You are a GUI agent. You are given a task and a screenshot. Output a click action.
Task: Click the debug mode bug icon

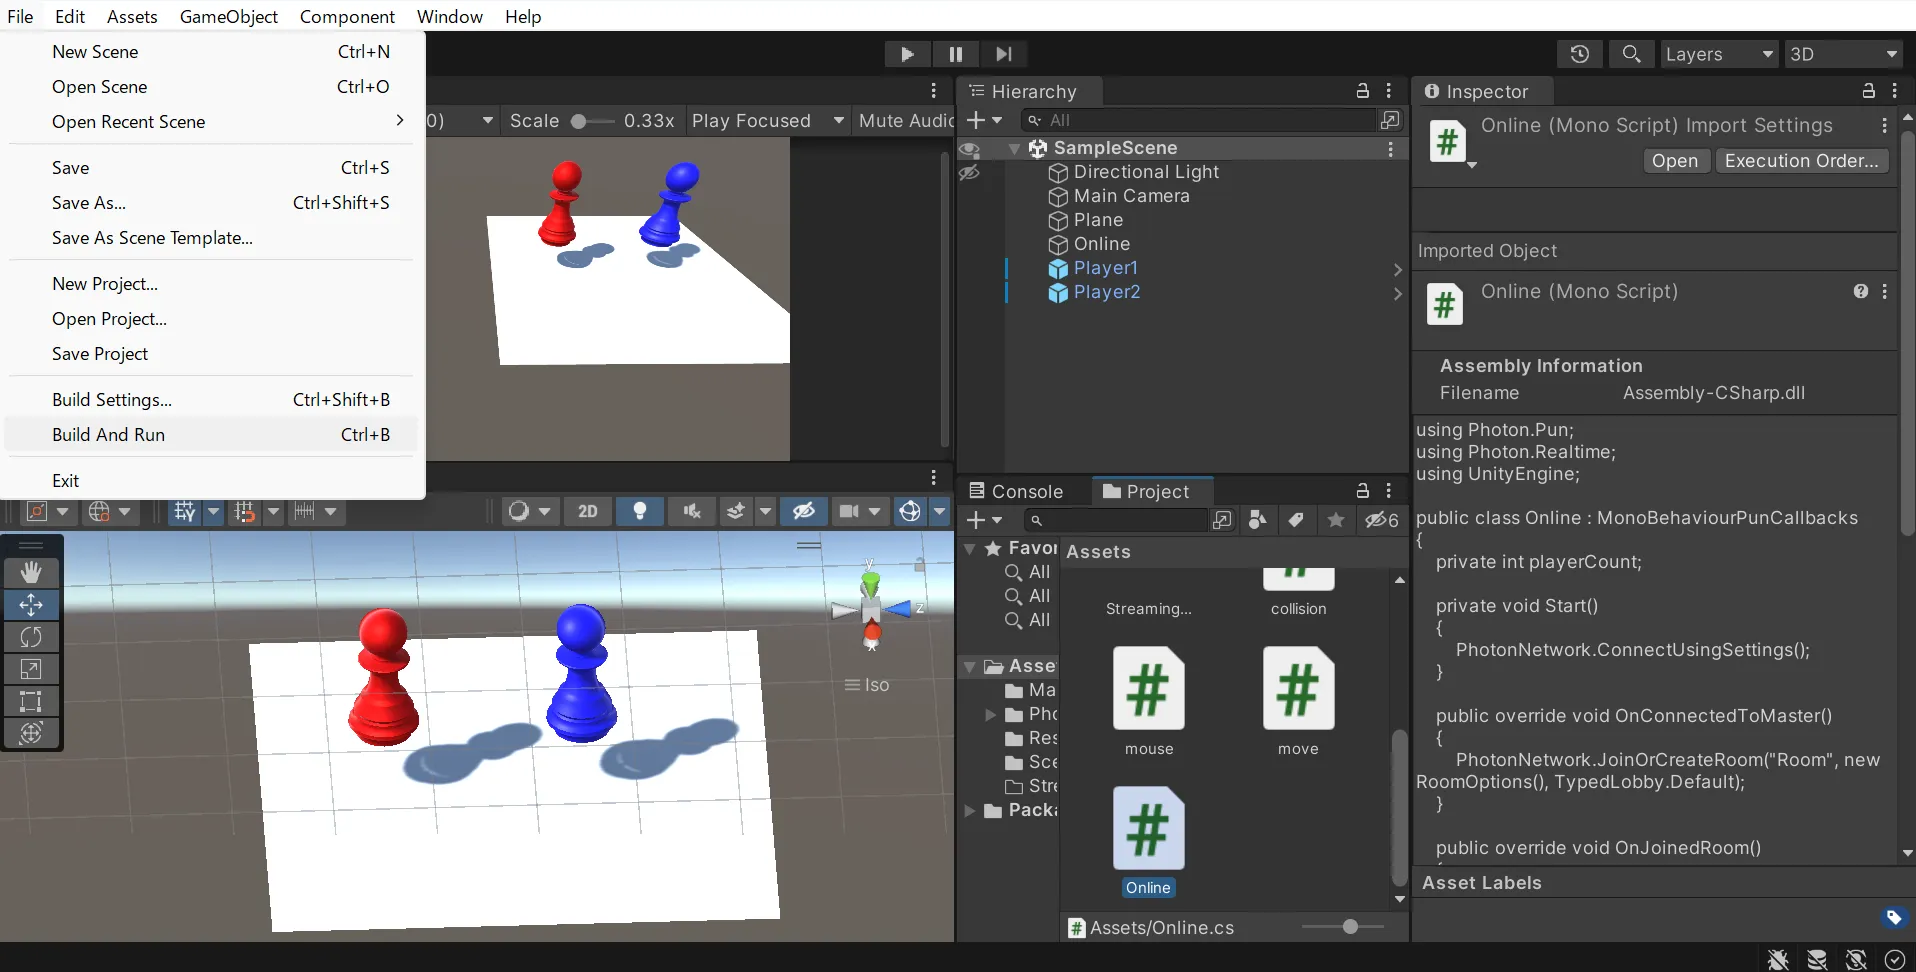pyautogui.click(x=1778, y=959)
